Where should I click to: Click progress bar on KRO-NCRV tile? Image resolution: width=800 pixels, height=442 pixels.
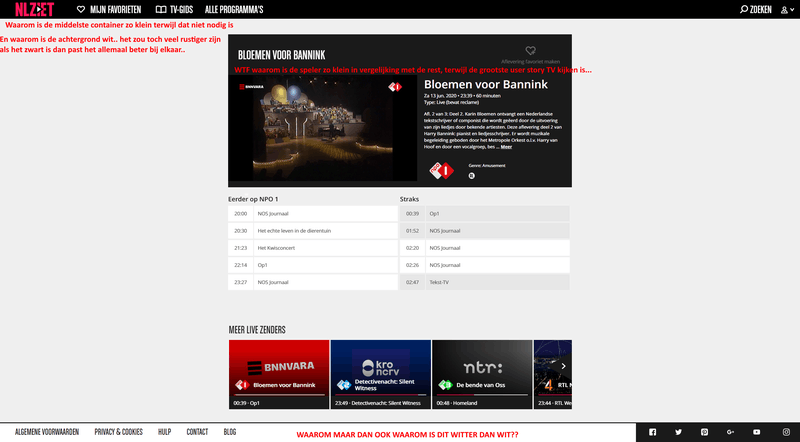tap(381, 395)
